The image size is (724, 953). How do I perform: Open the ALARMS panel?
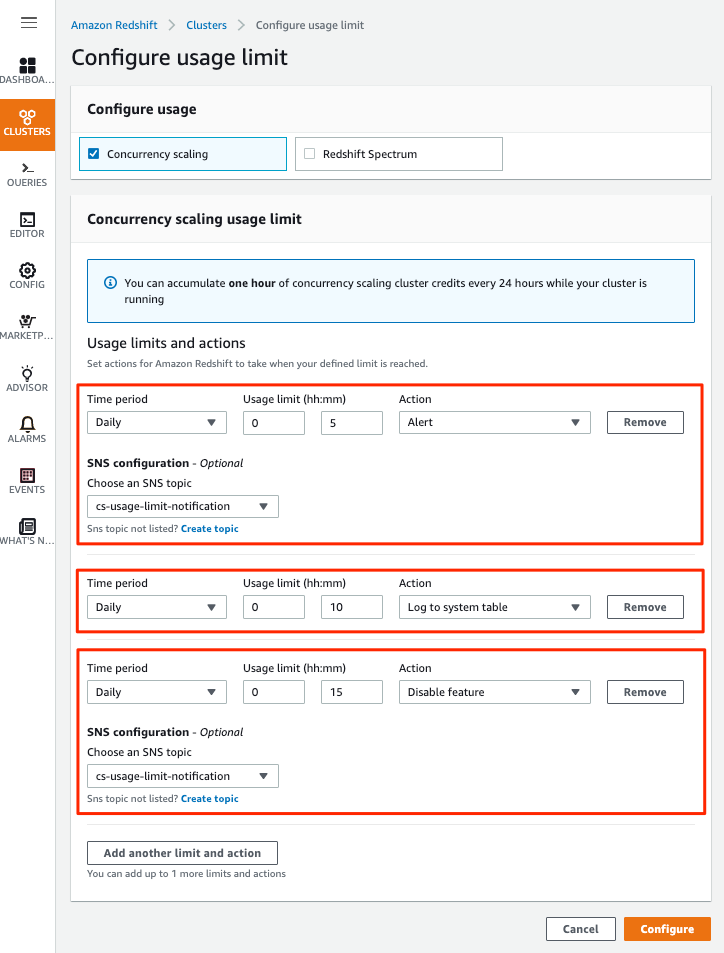pos(27,428)
